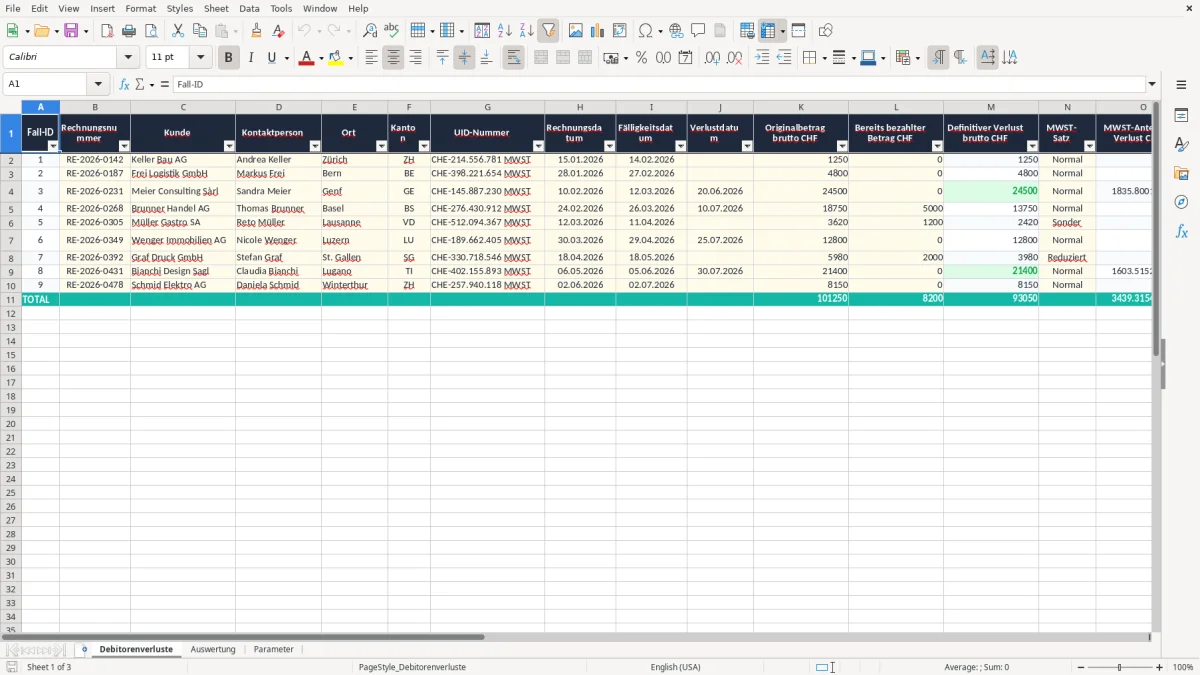Open the font color dropdown arrow
Image resolution: width=1200 pixels, height=675 pixels.
pos(320,58)
